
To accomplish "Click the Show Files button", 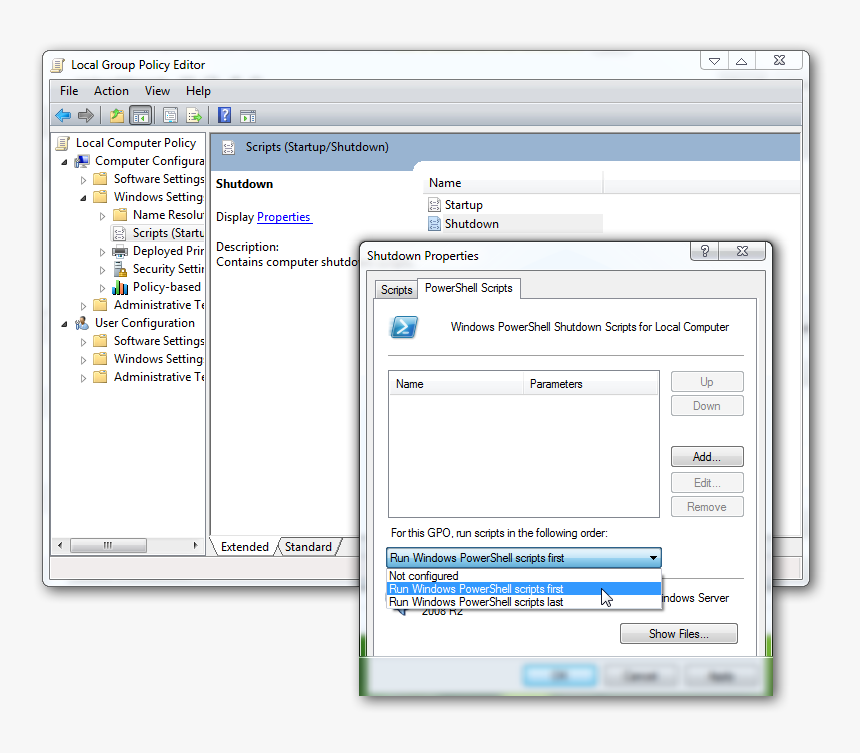I will (678, 633).
